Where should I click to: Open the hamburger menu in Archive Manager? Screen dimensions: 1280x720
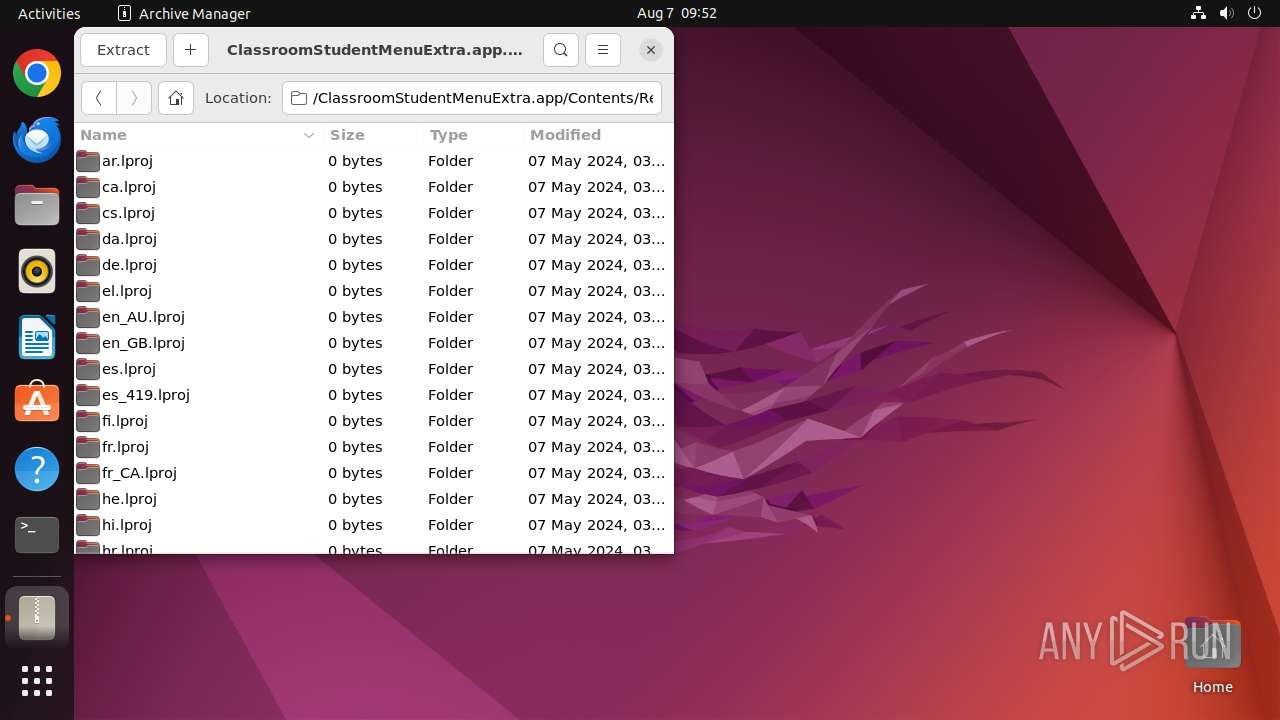(x=603, y=50)
